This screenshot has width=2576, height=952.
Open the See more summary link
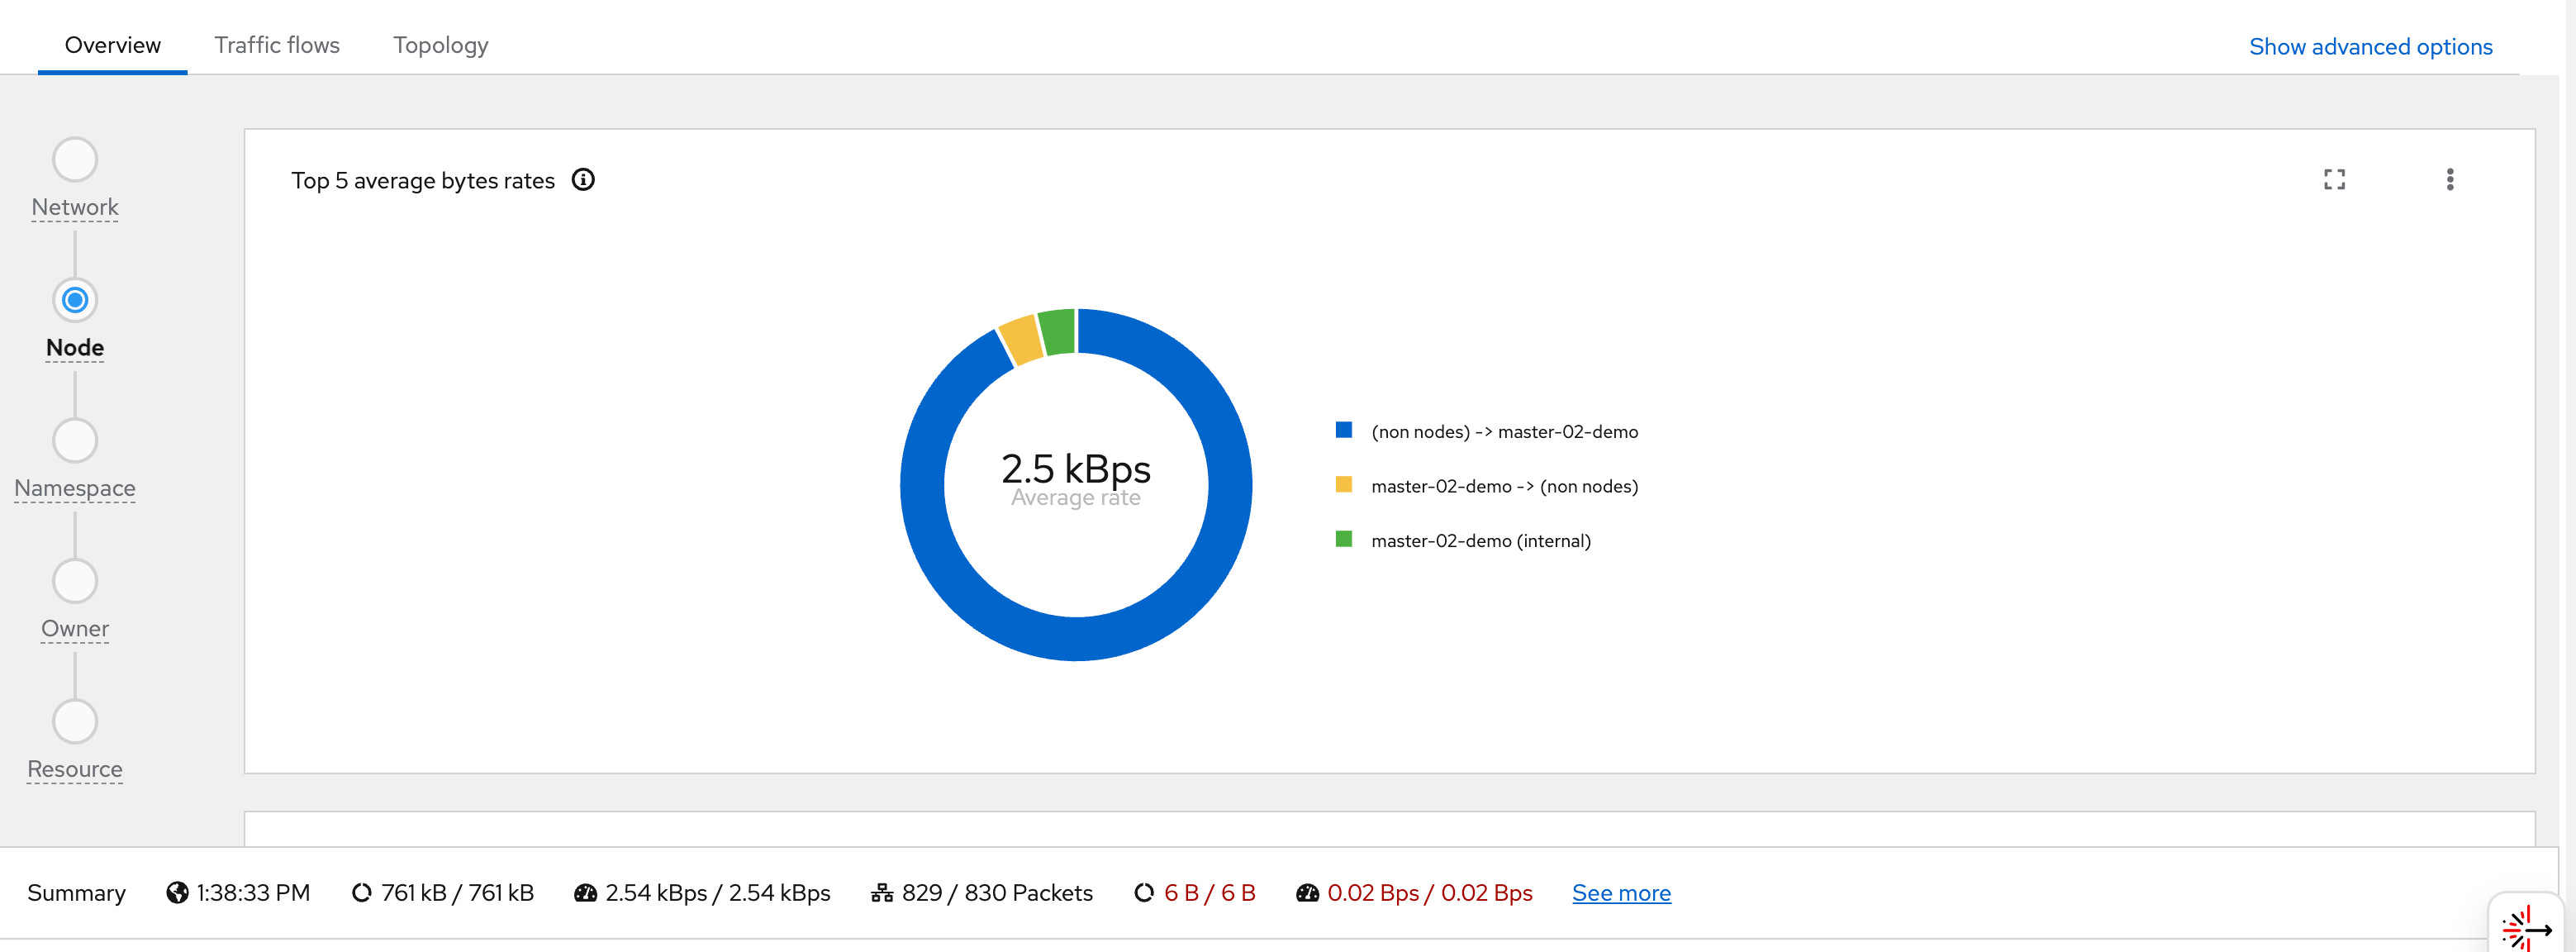1621,892
